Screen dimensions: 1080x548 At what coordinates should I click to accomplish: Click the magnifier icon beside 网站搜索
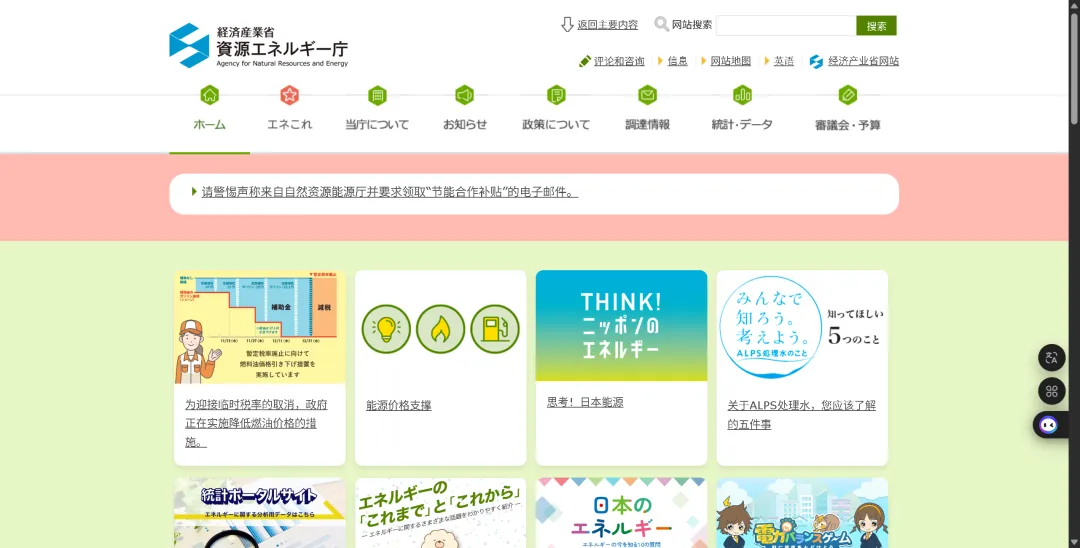click(x=661, y=24)
